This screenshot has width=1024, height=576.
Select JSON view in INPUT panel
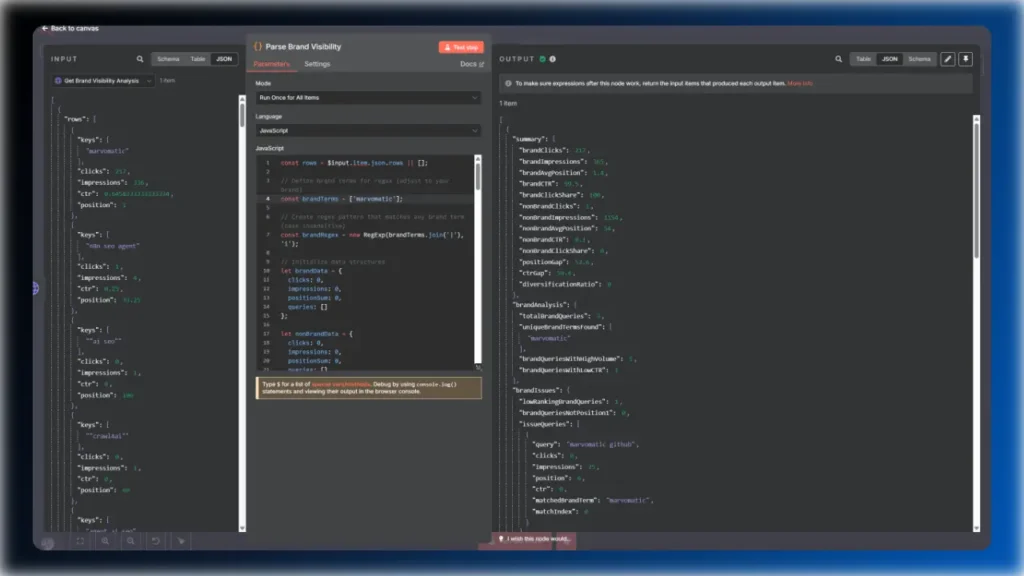(x=224, y=59)
